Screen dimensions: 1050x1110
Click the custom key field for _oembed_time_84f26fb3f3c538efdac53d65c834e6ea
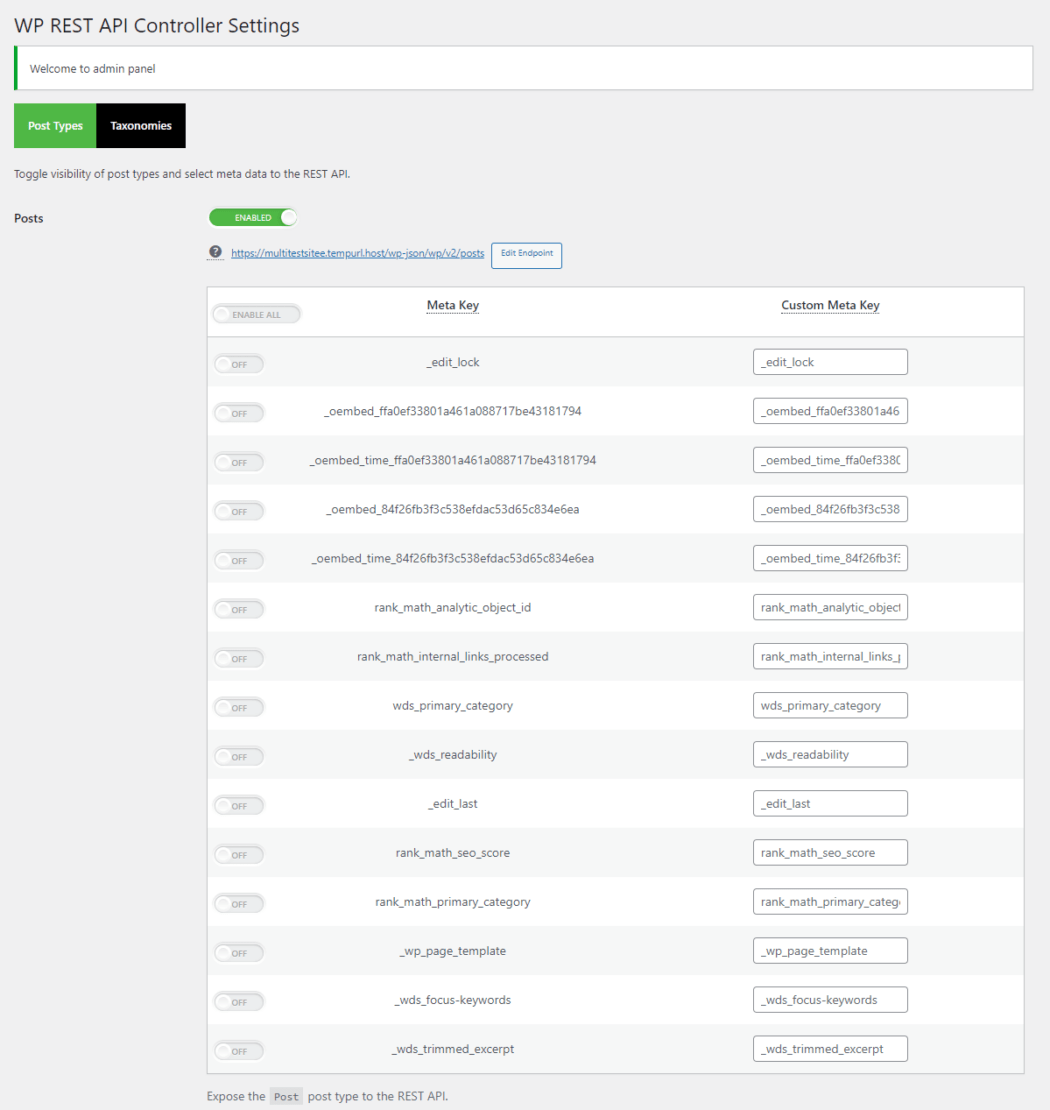tap(831, 558)
